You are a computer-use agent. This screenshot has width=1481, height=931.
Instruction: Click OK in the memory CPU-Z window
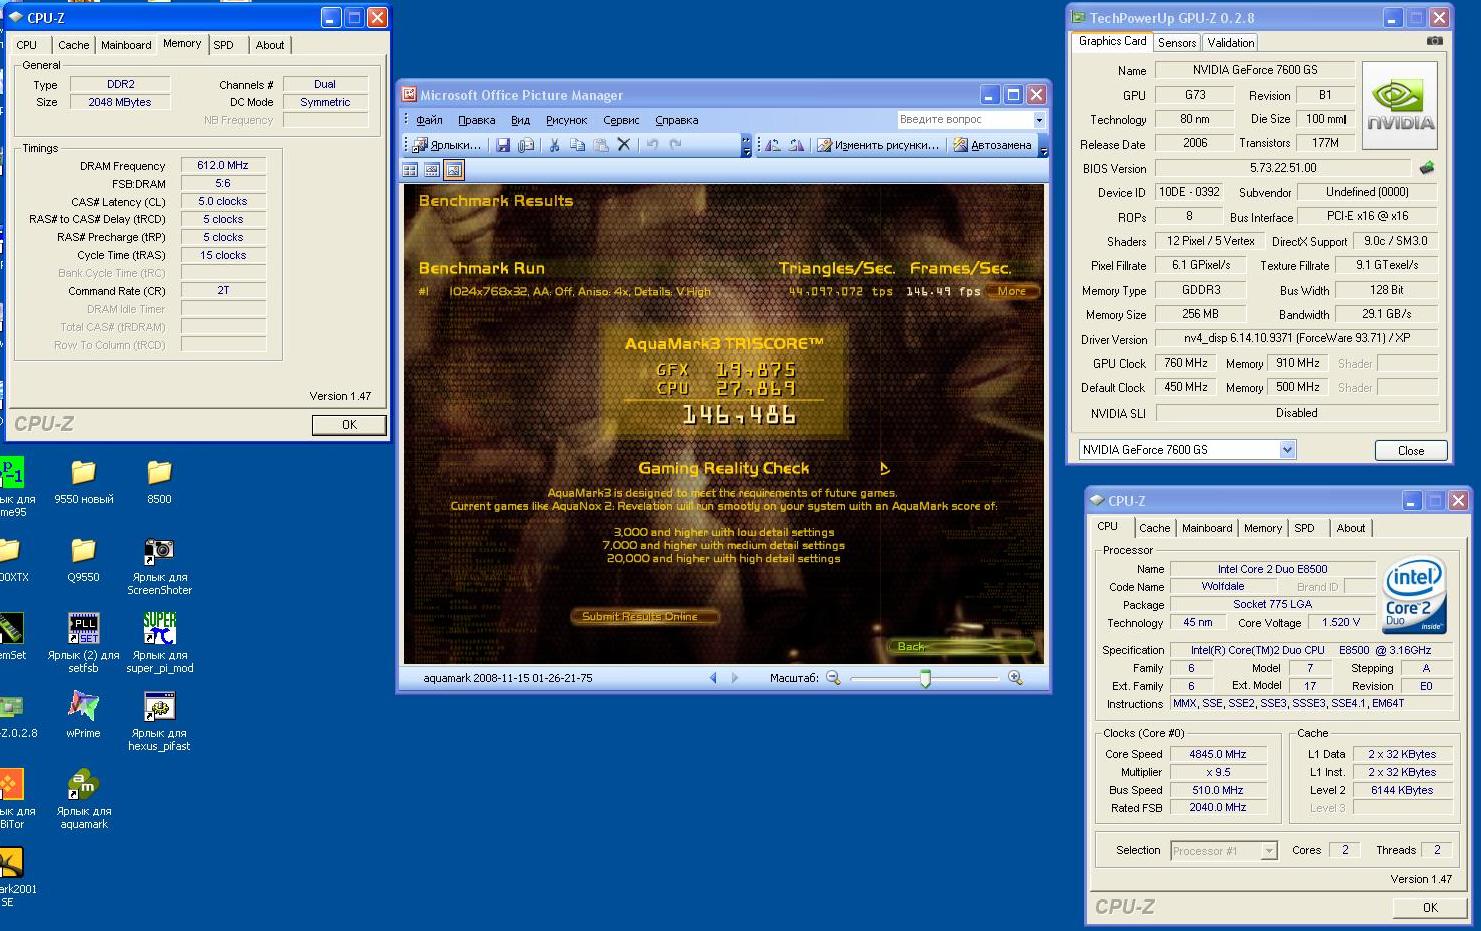tap(349, 425)
